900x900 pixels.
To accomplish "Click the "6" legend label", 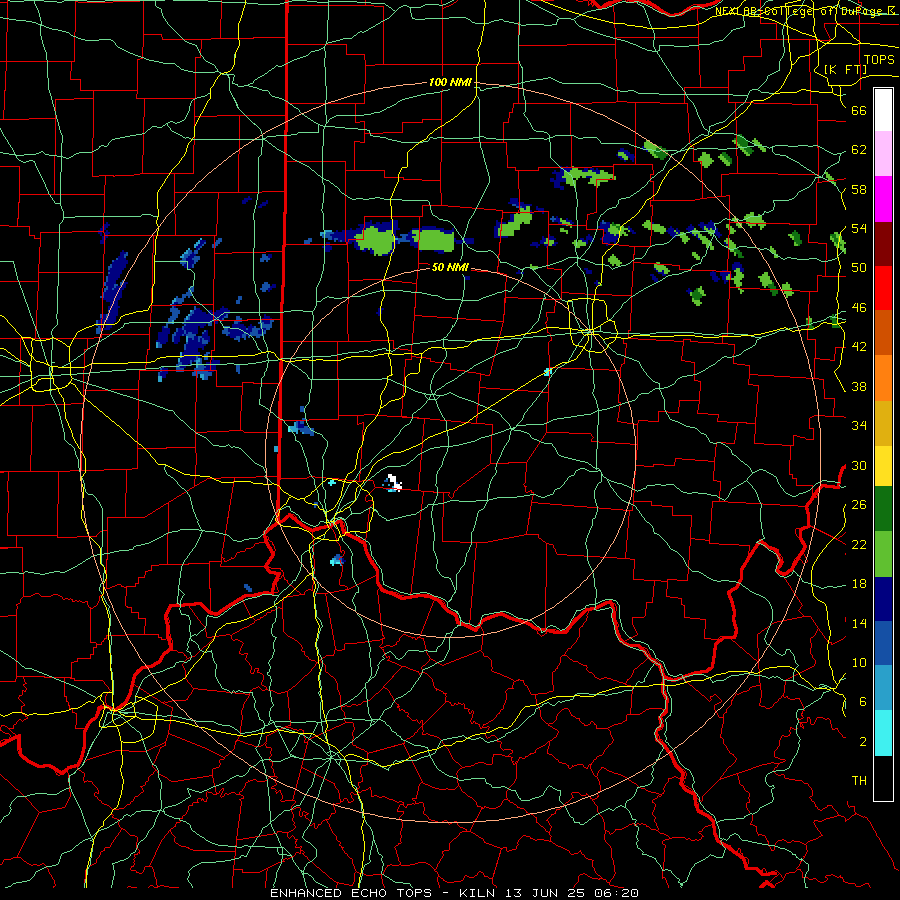I will click(x=862, y=702).
